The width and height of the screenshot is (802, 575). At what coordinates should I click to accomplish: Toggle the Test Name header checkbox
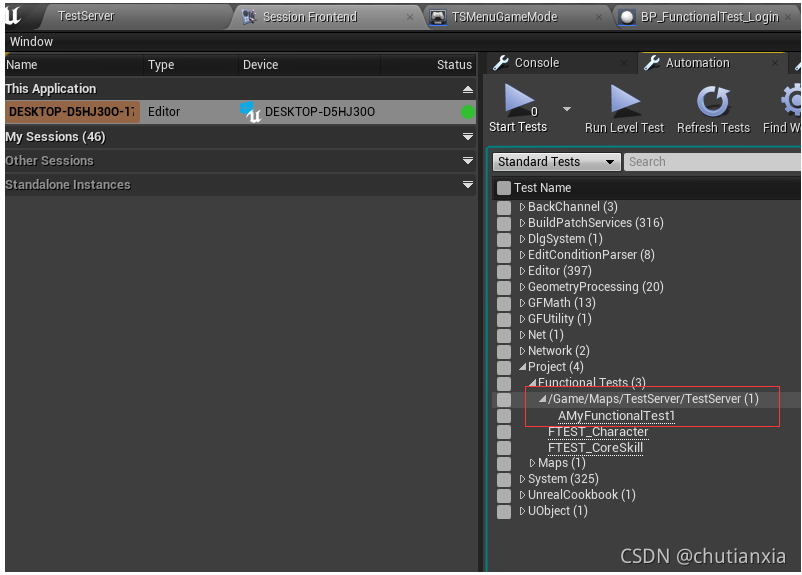(504, 188)
